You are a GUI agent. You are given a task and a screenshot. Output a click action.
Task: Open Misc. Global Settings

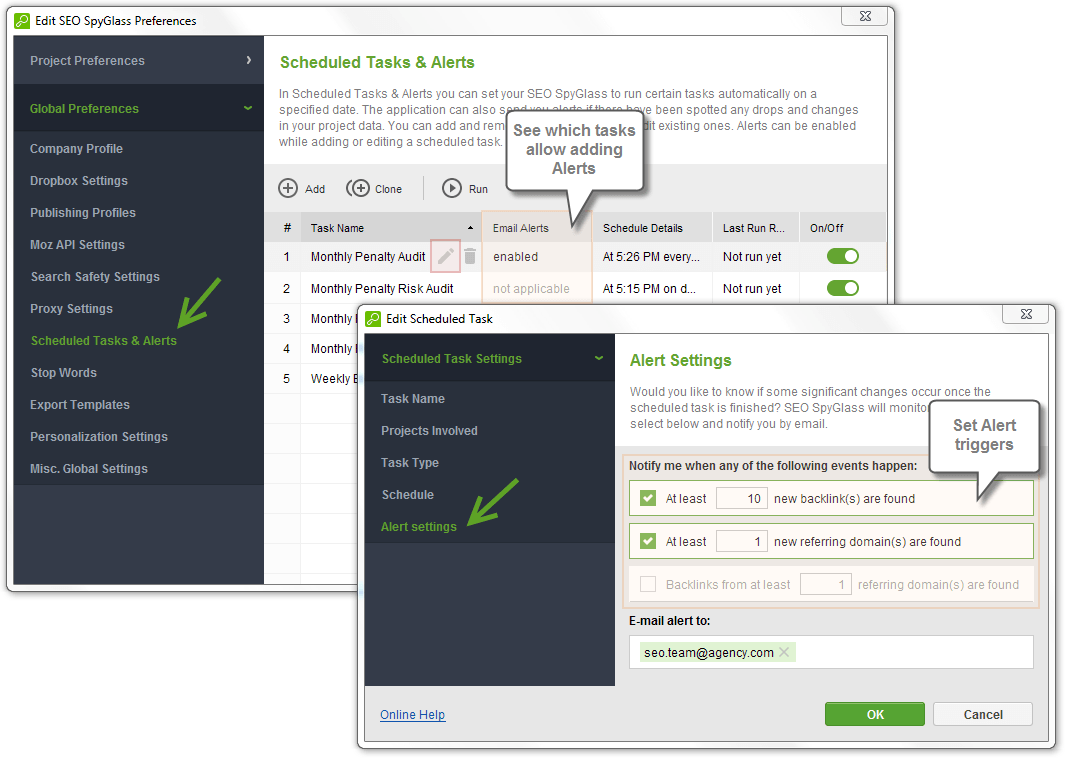click(89, 468)
